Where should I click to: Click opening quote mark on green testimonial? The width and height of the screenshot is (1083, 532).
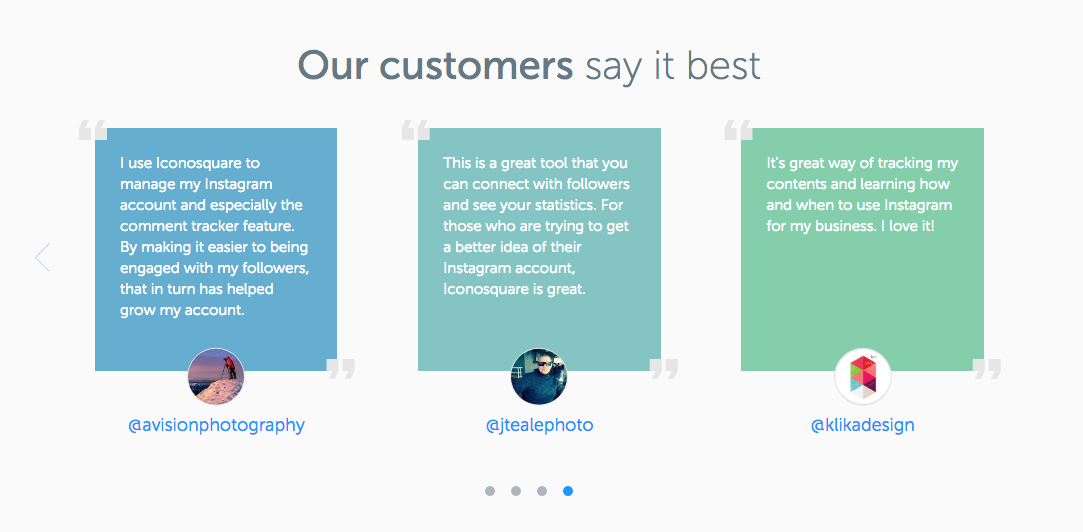738,131
